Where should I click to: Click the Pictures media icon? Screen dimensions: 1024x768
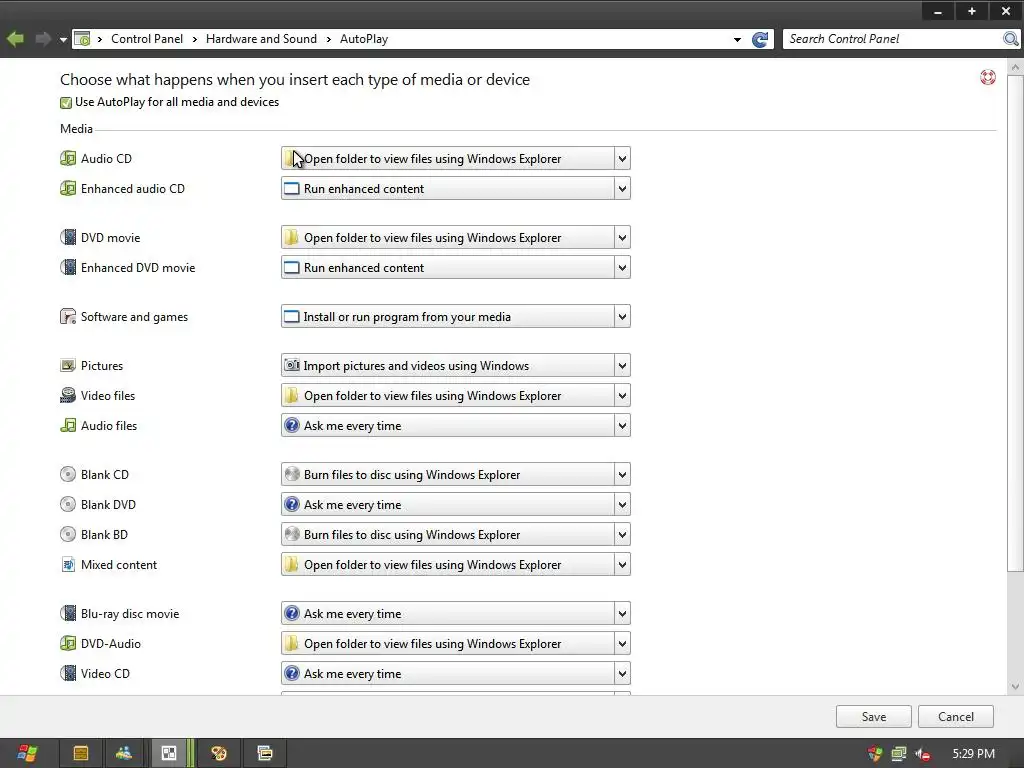(68, 366)
